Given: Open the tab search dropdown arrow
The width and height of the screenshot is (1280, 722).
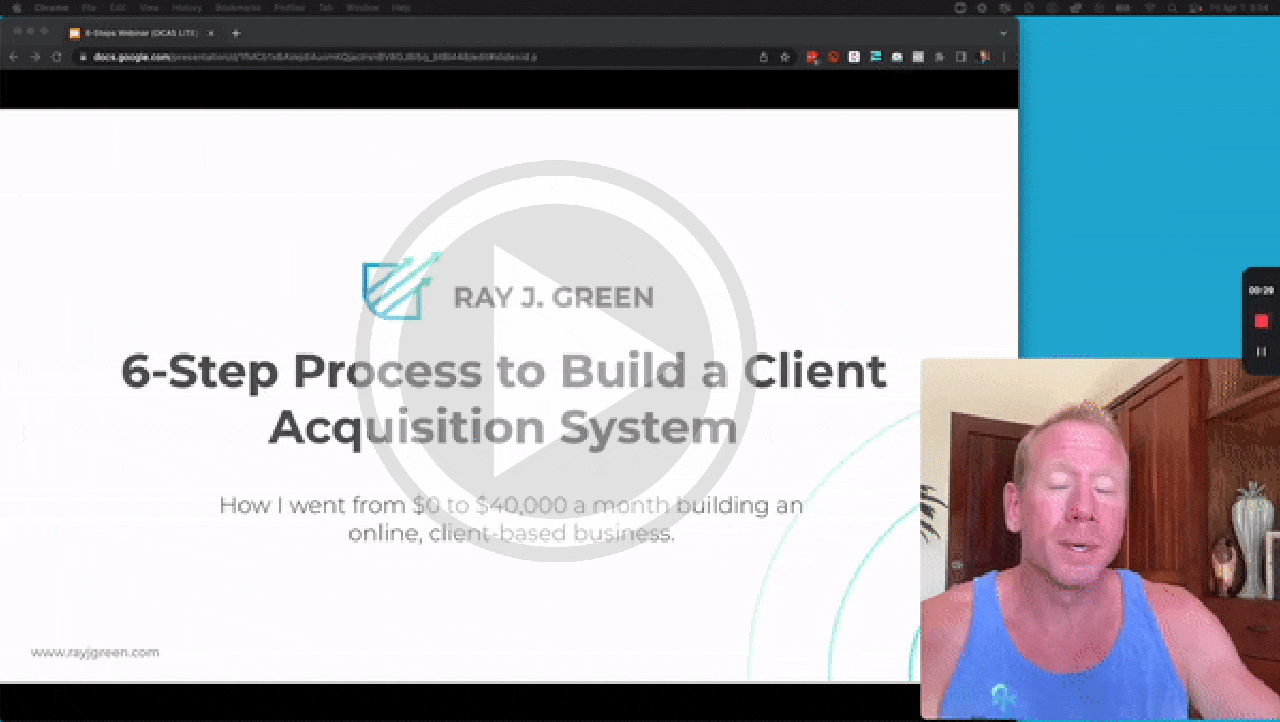Looking at the screenshot, I should (1003, 33).
